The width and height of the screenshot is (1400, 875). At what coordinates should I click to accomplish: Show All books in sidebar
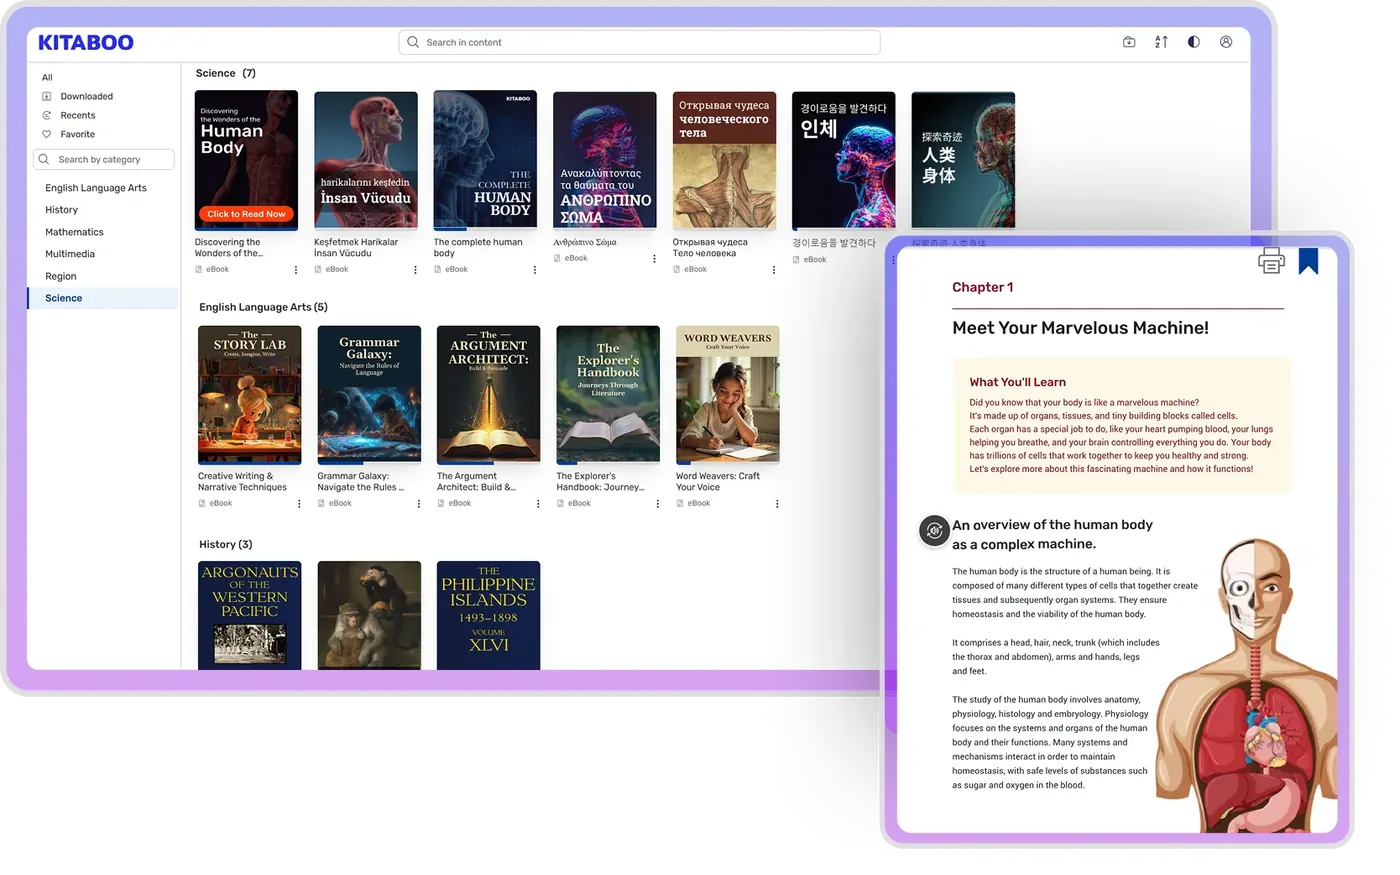(x=47, y=77)
